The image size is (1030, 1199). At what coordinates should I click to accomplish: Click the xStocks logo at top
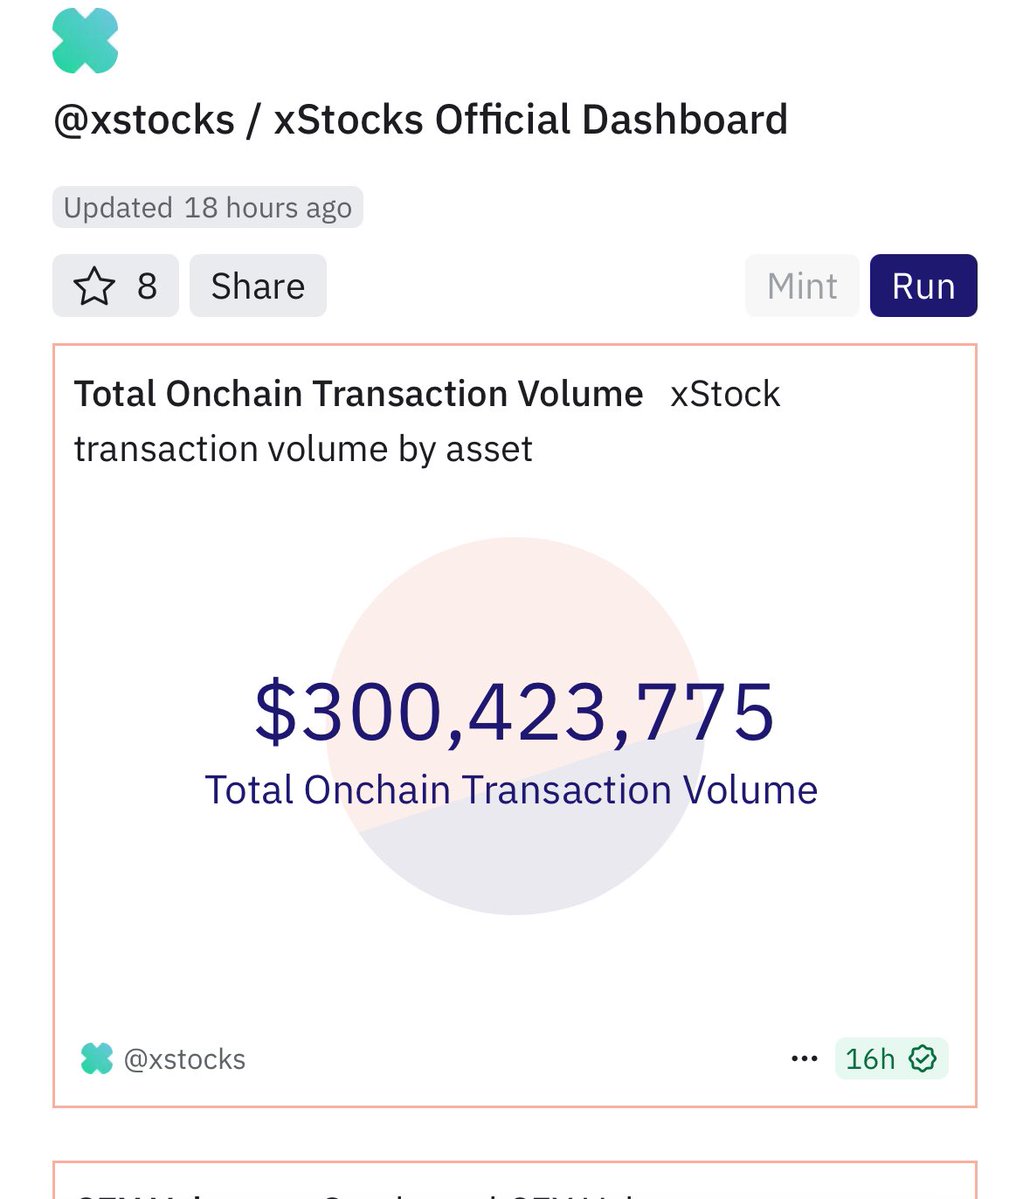tap(85, 40)
